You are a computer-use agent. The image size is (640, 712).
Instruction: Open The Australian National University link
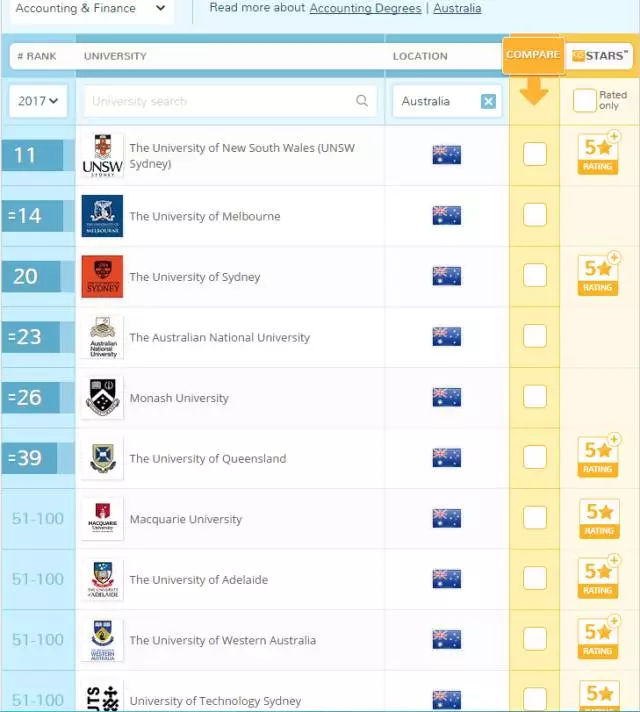point(220,337)
